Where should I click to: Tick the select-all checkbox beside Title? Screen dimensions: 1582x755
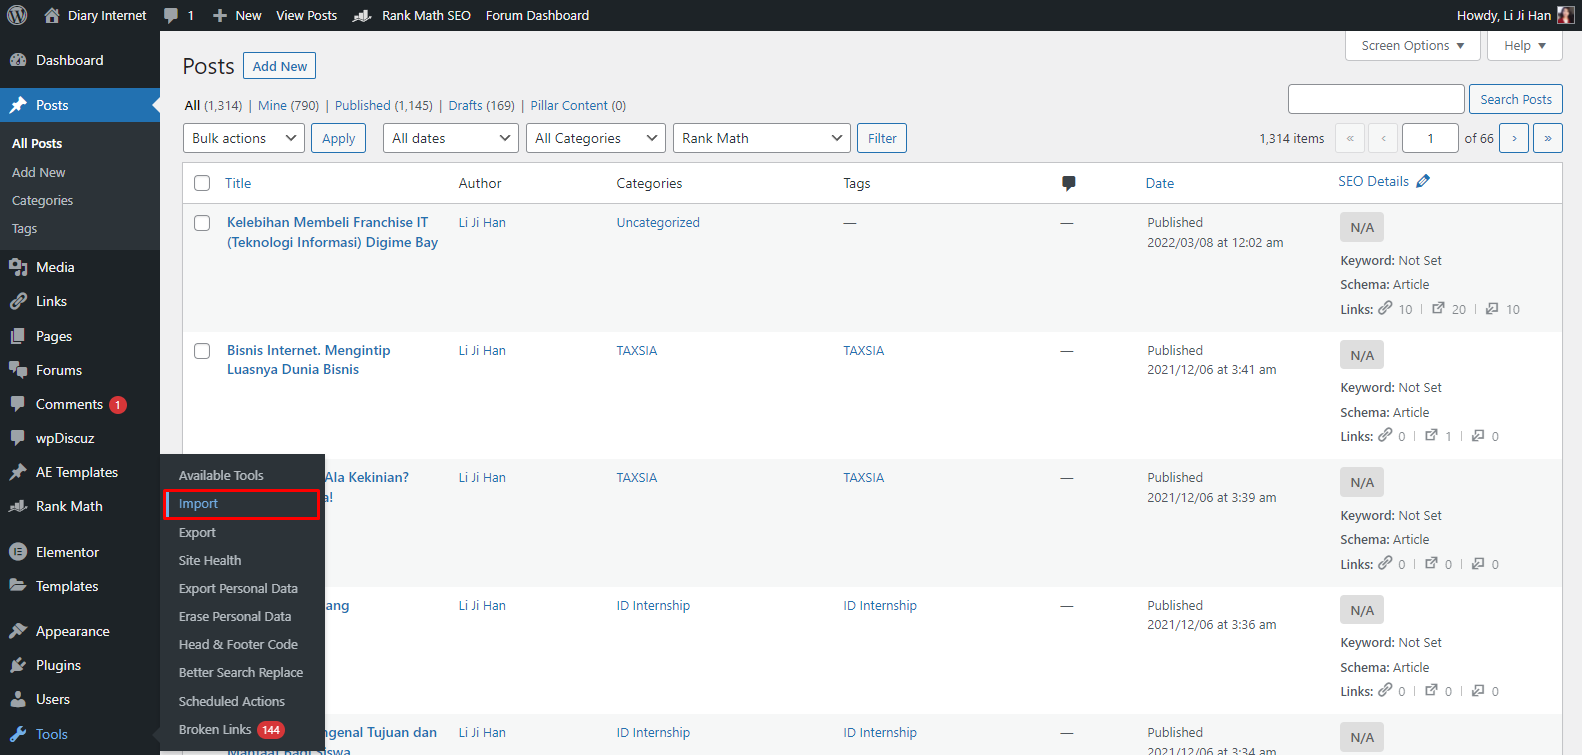(202, 183)
